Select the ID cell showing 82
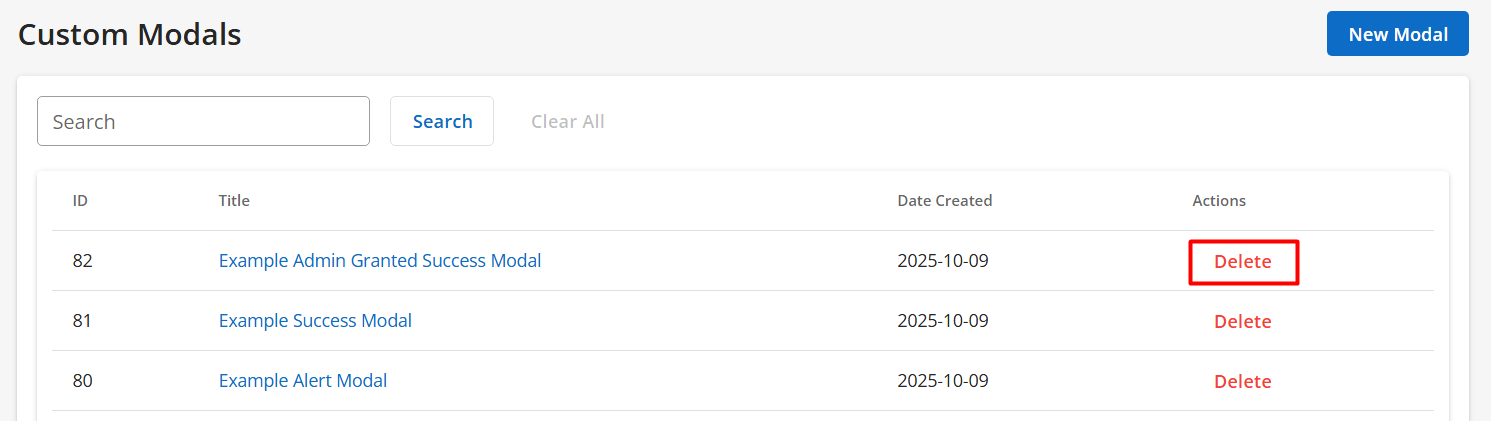The image size is (1491, 421). point(82,261)
